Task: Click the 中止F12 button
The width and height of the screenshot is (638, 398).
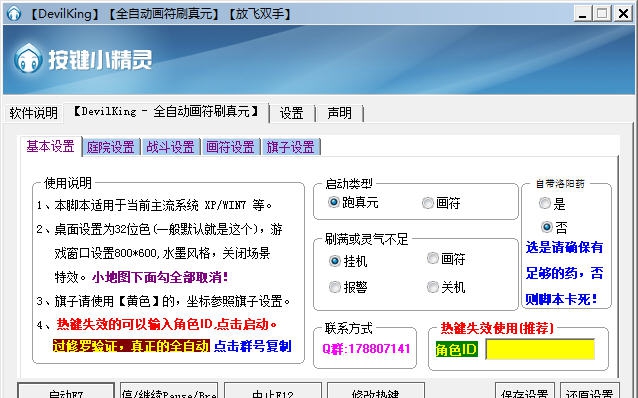Action: tap(273, 391)
